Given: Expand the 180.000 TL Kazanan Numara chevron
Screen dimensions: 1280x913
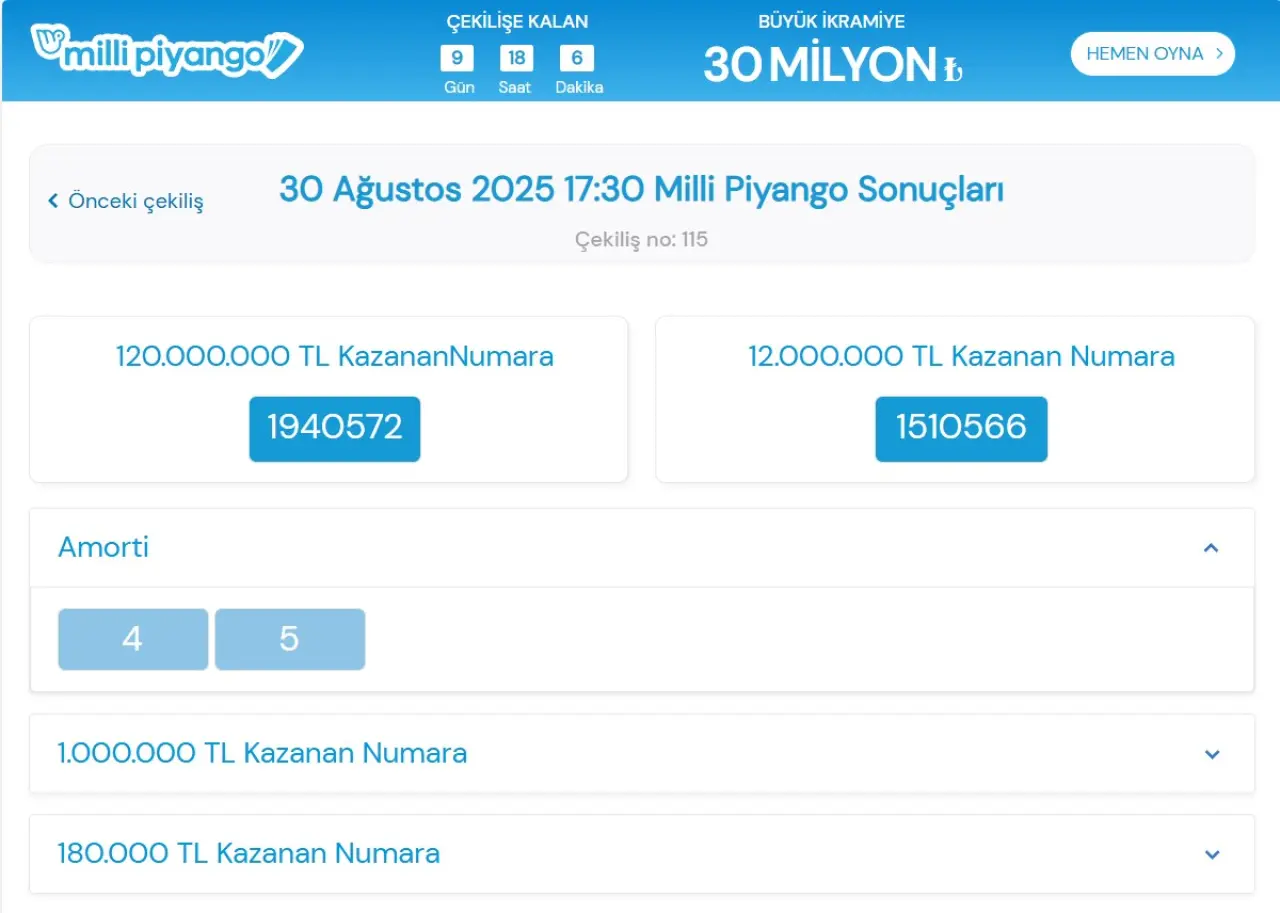Looking at the screenshot, I should 1212,854.
